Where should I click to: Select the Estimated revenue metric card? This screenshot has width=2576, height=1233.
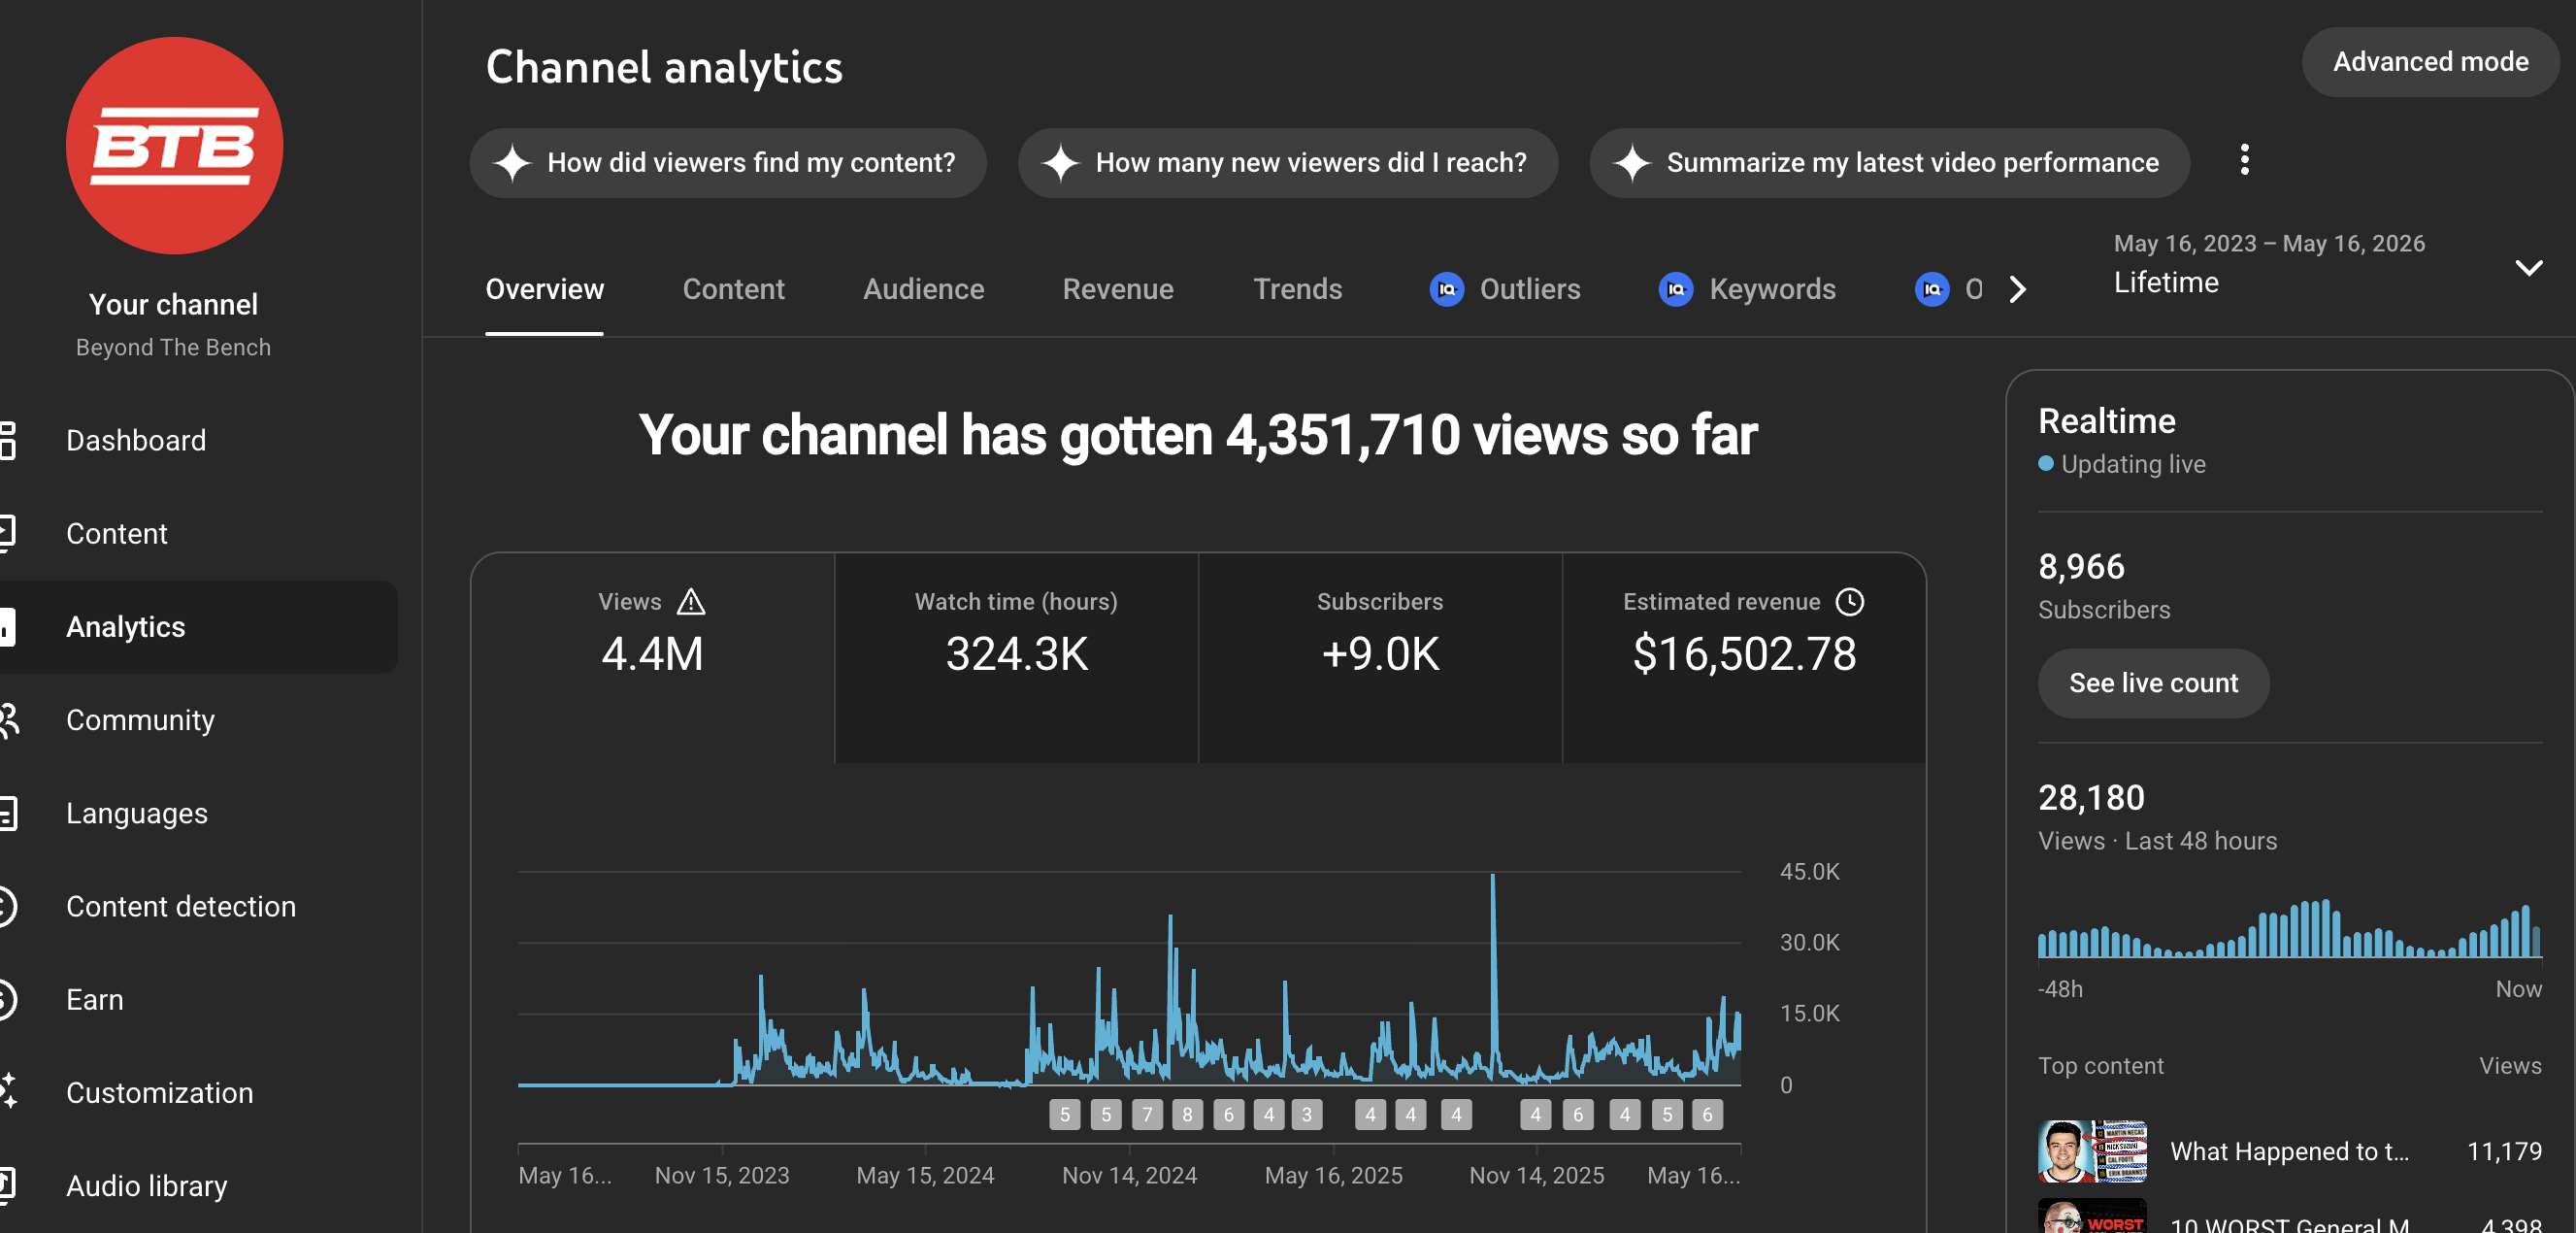pyautogui.click(x=1743, y=658)
